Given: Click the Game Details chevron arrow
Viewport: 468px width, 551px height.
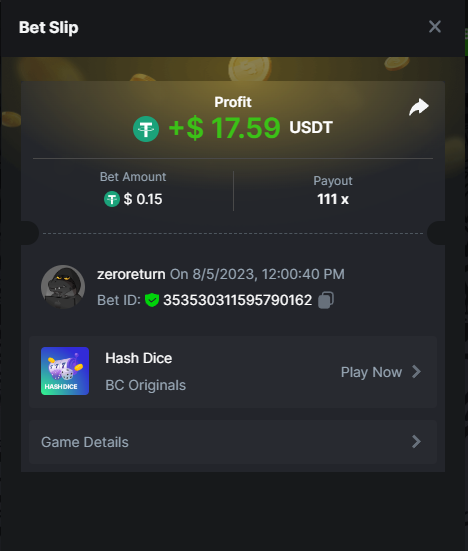Looking at the screenshot, I should click(416, 442).
